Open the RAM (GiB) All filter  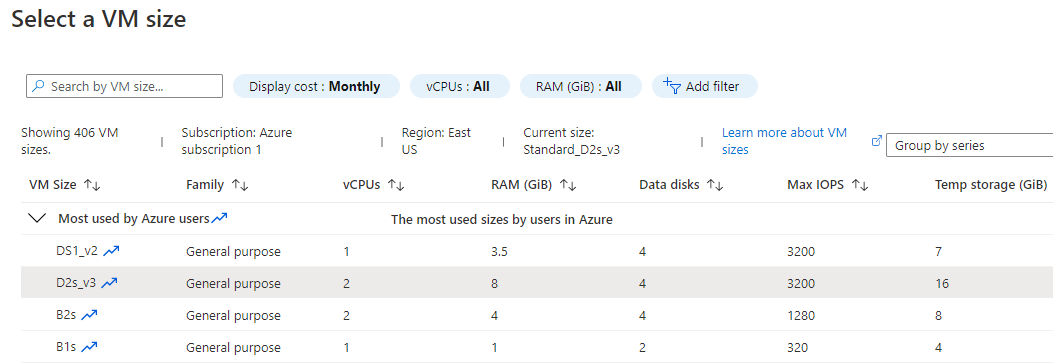point(580,87)
